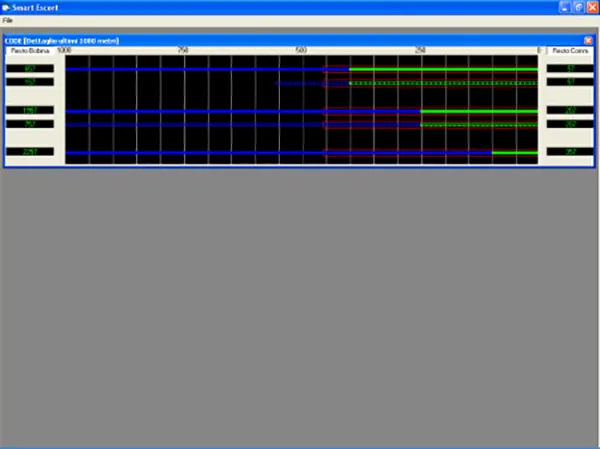The width and height of the screenshot is (600, 449).
Task: Select the third Resto Comm value box
Action: click(x=570, y=110)
